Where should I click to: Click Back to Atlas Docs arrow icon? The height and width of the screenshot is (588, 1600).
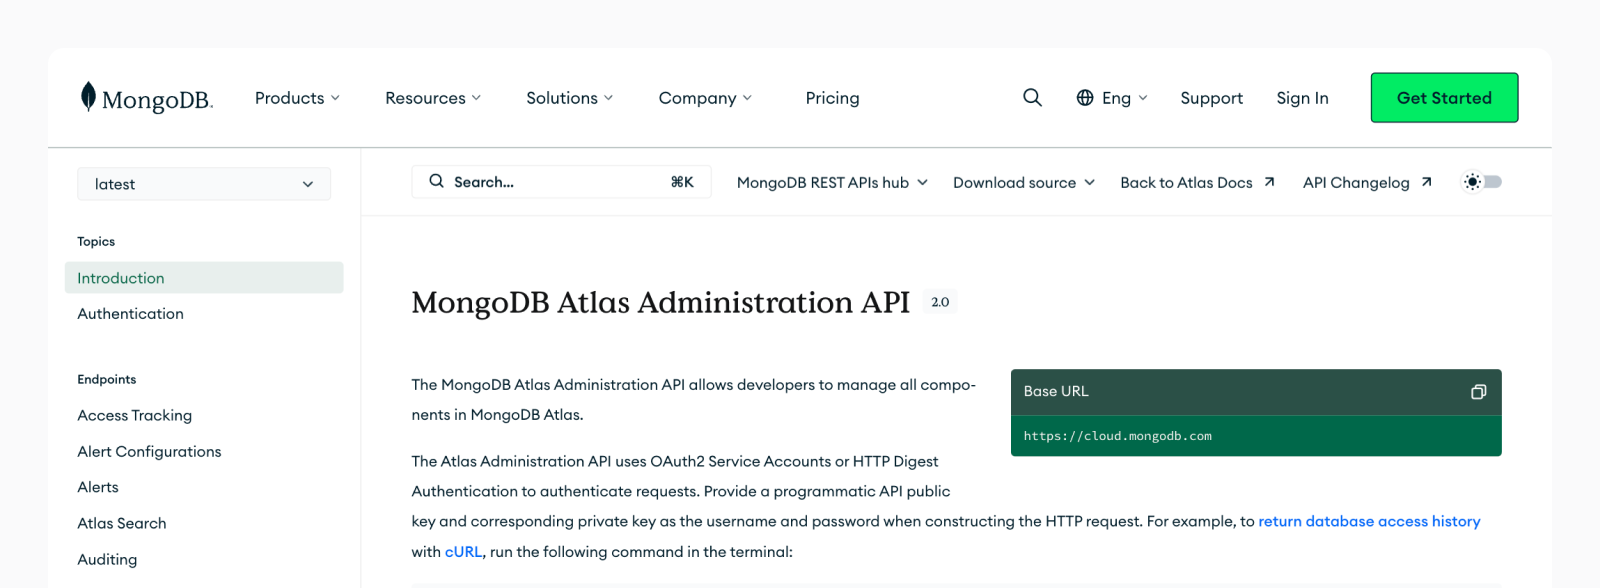point(1269,182)
